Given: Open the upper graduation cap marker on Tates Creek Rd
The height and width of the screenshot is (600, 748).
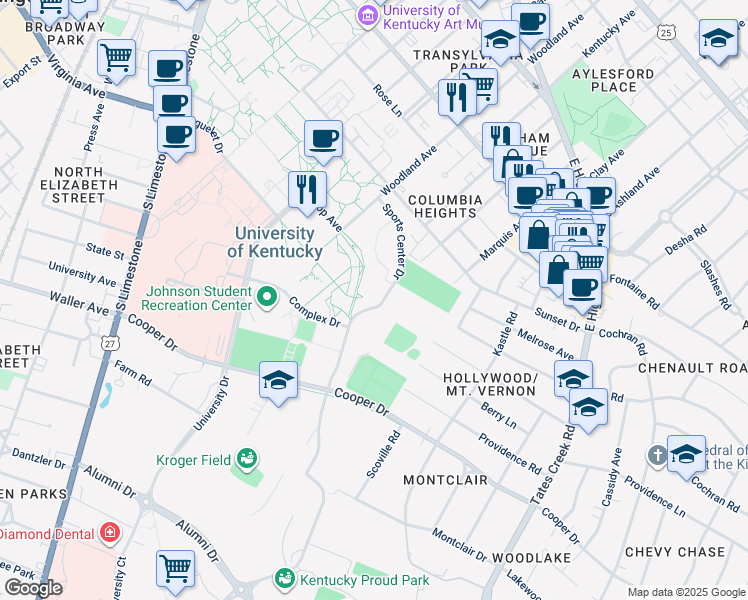Looking at the screenshot, I should [573, 380].
